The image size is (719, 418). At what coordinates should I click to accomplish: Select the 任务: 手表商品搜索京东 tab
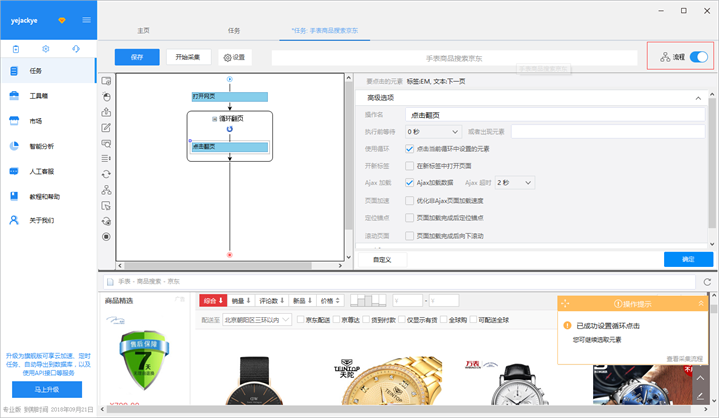coord(325,31)
